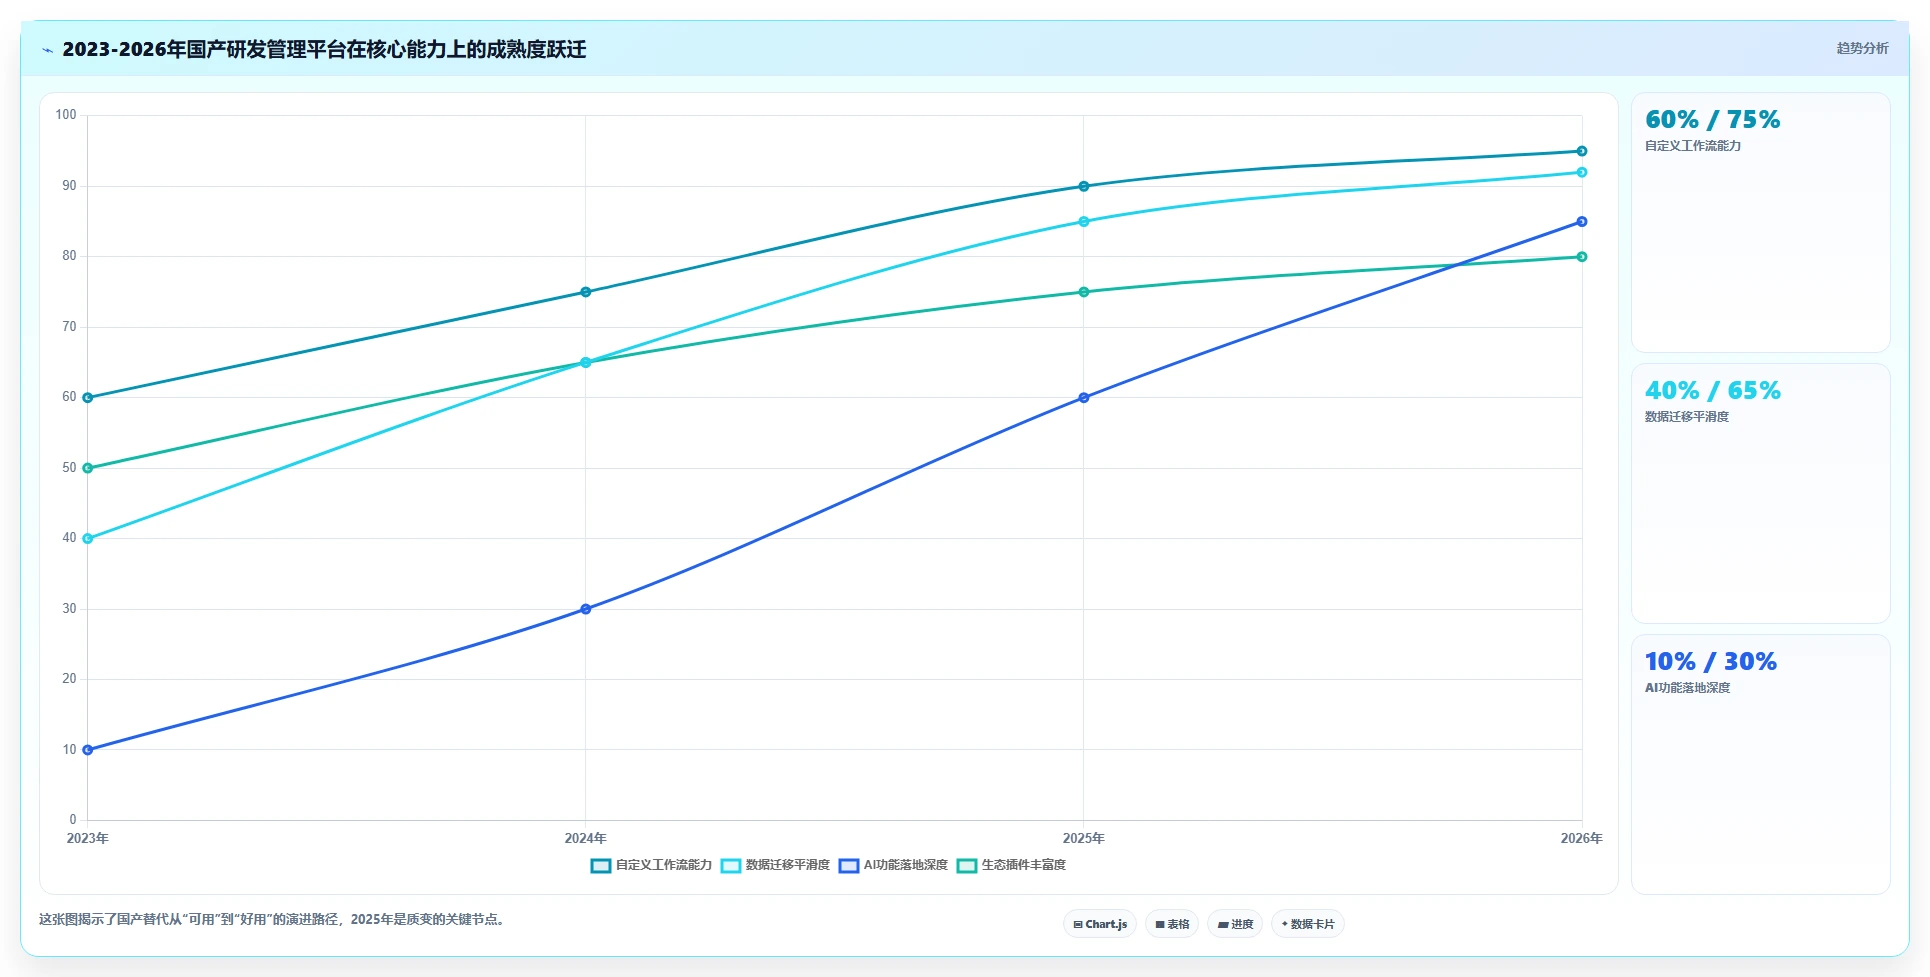Toggle the 自定义工作流能力 legend item
This screenshot has width=1930, height=977.
(651, 865)
